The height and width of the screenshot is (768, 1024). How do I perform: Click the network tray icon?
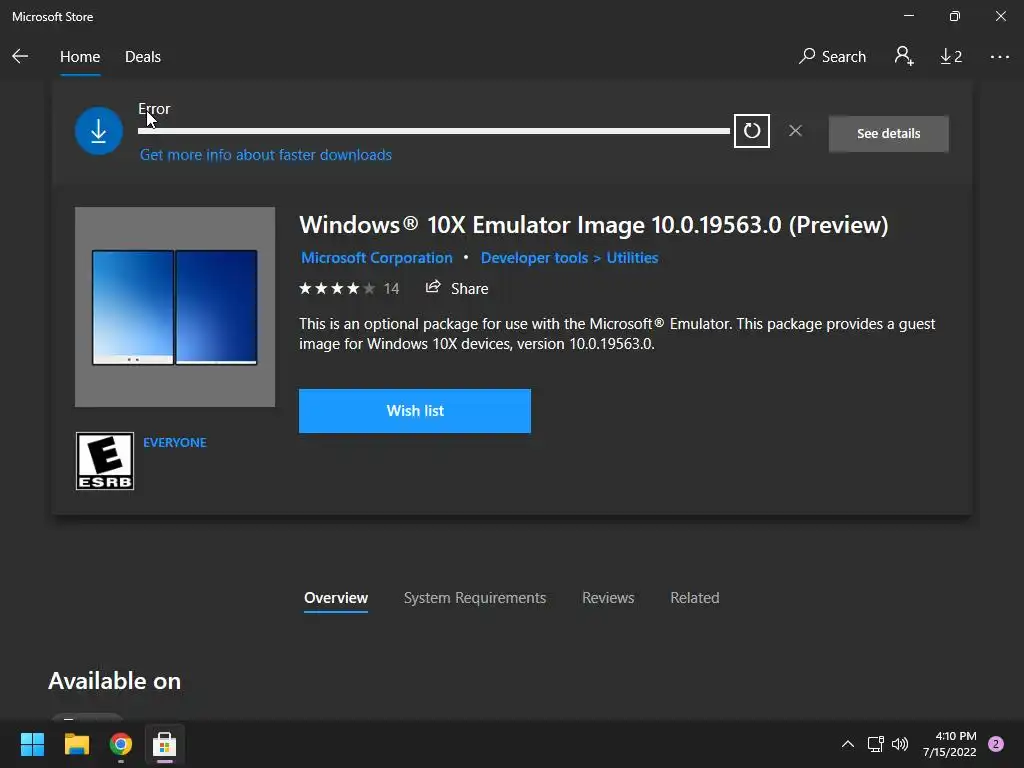pyautogui.click(x=875, y=744)
